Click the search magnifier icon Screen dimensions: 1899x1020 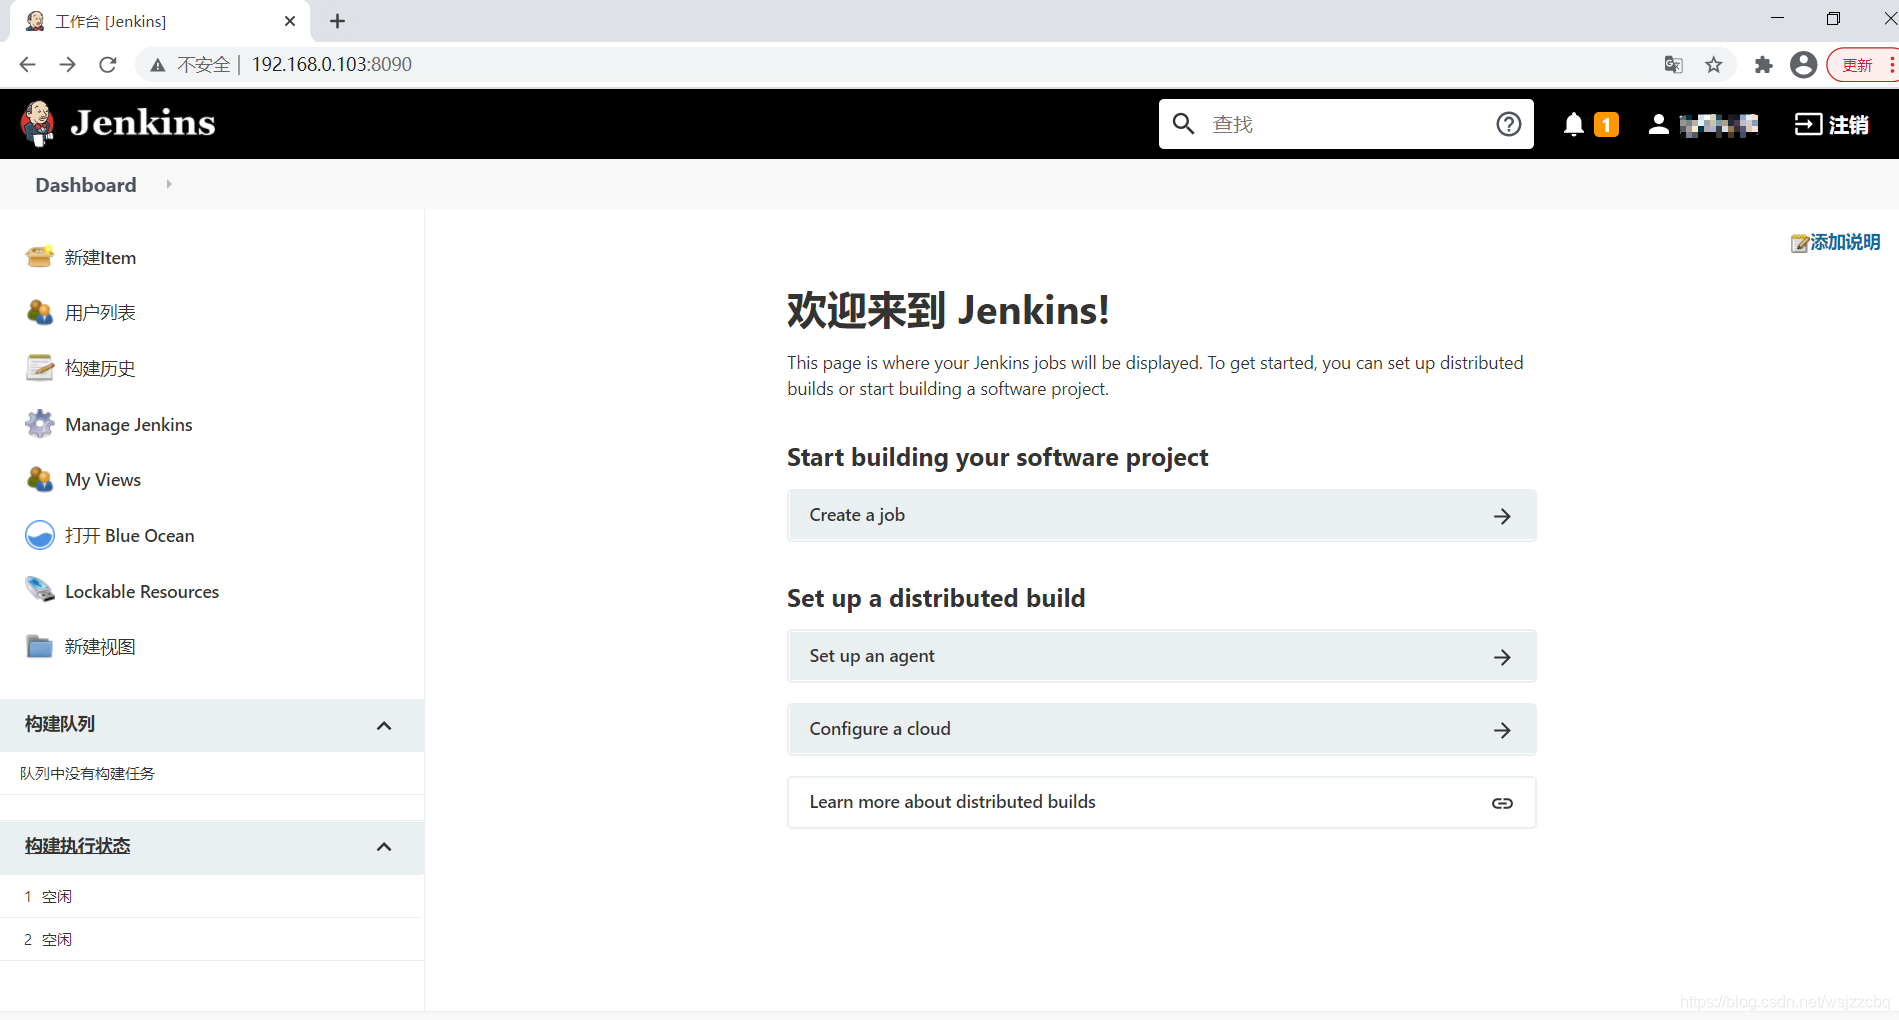(1183, 124)
